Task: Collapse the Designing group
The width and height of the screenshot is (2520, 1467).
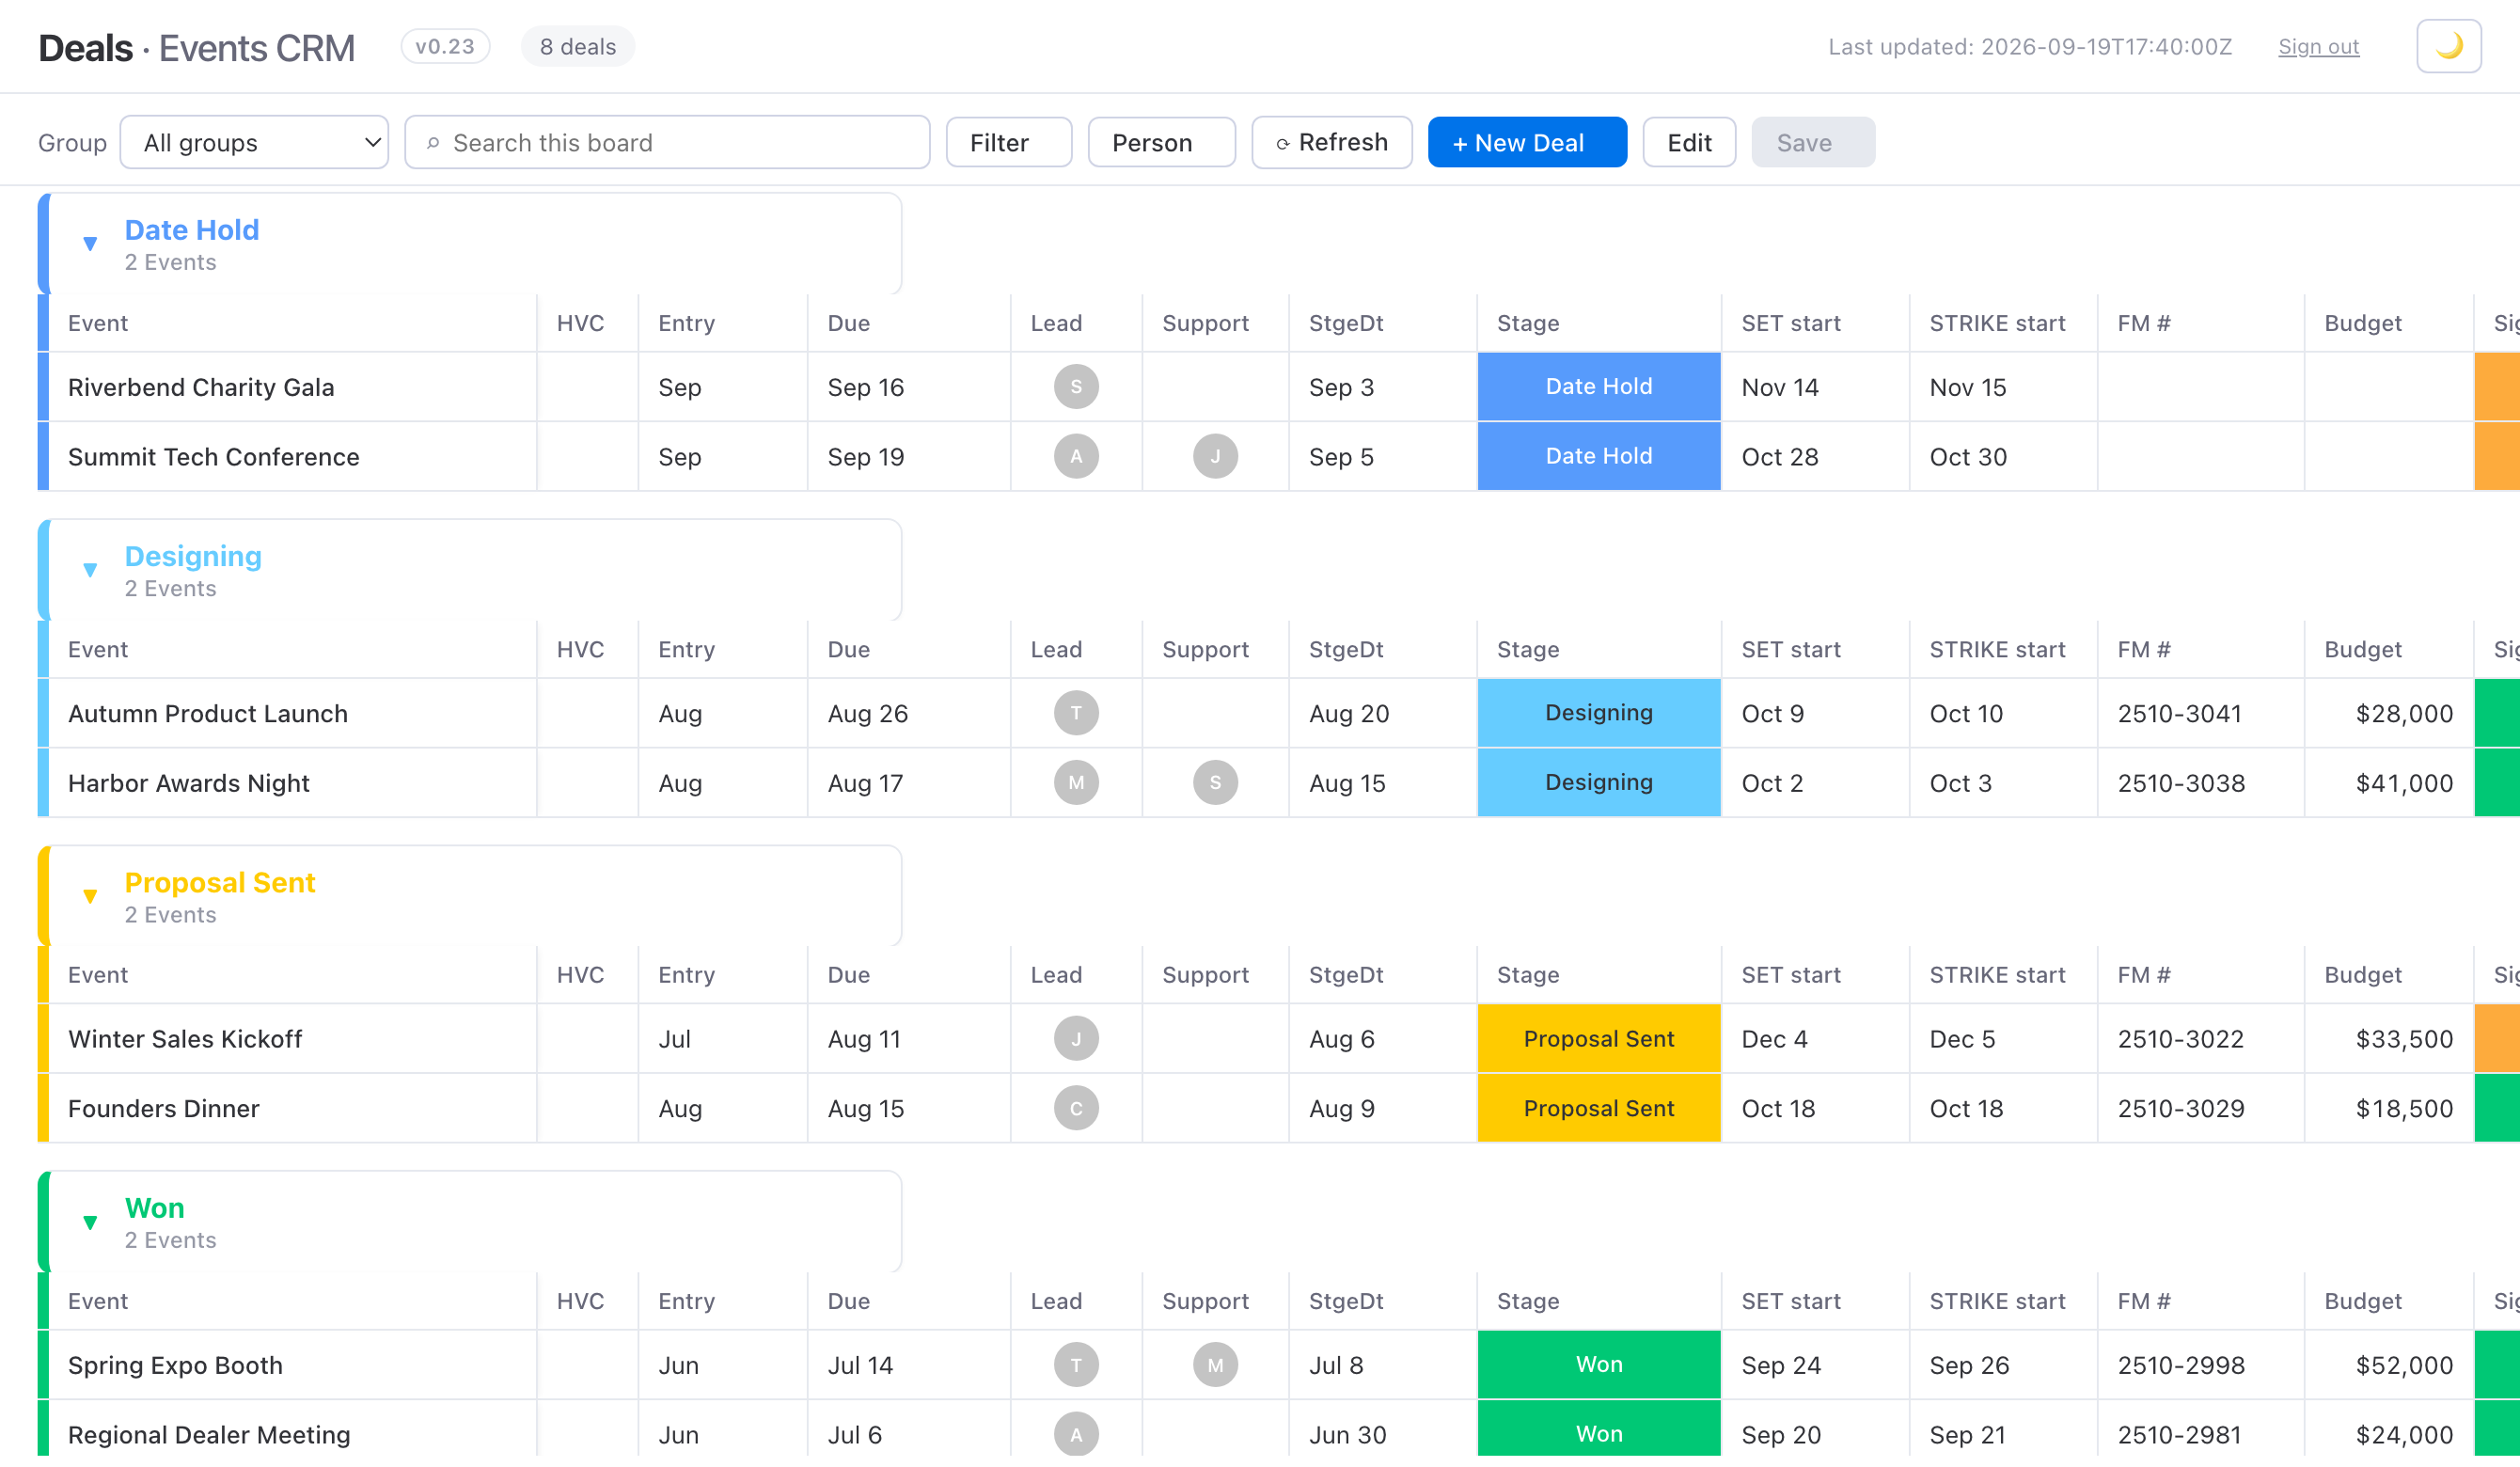Action: [90, 571]
